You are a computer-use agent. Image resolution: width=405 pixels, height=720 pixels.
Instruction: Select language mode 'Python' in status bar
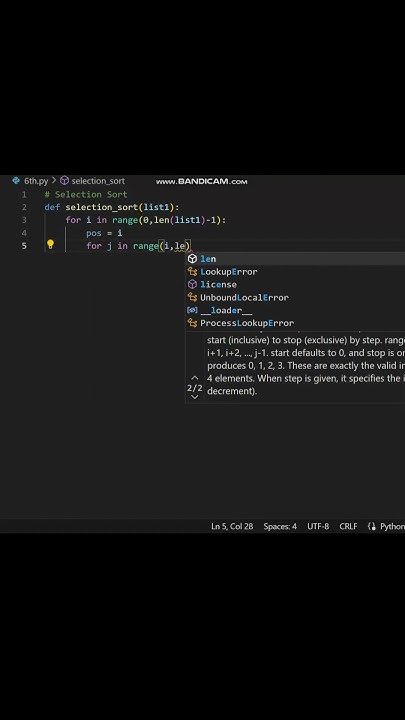pyautogui.click(x=392, y=526)
